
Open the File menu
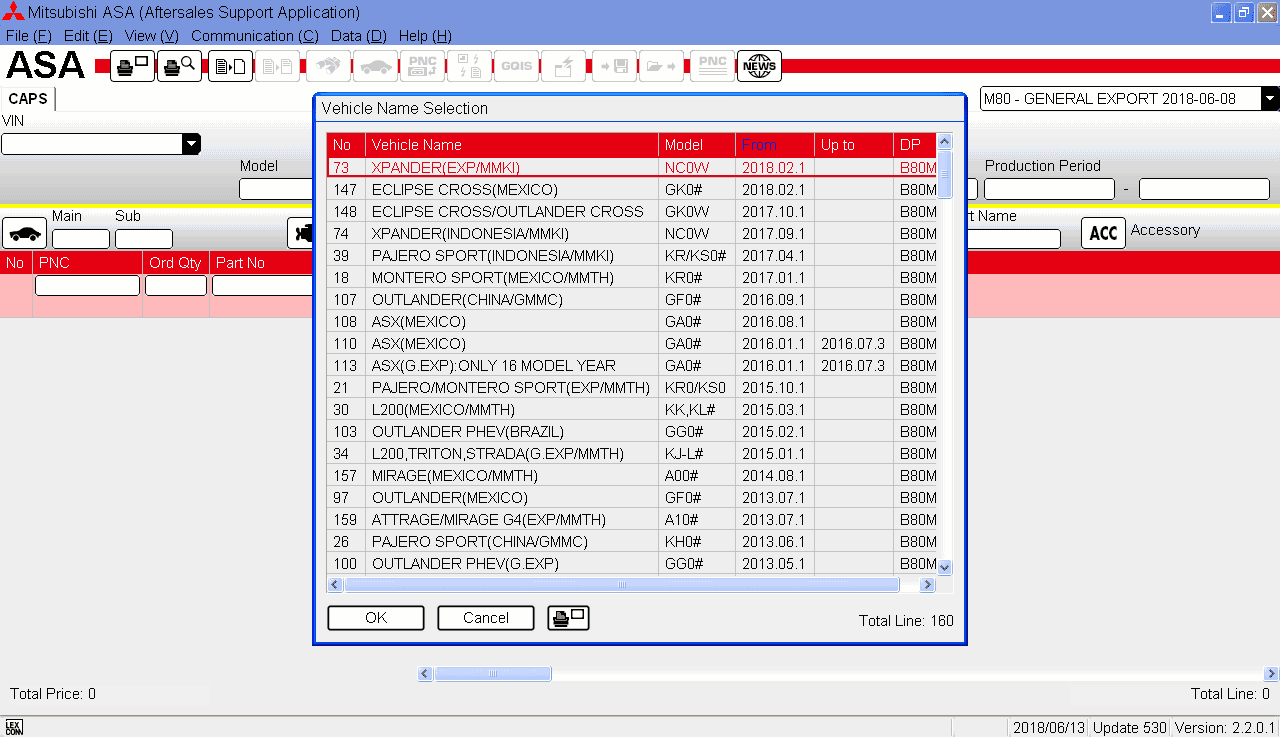[x=28, y=36]
